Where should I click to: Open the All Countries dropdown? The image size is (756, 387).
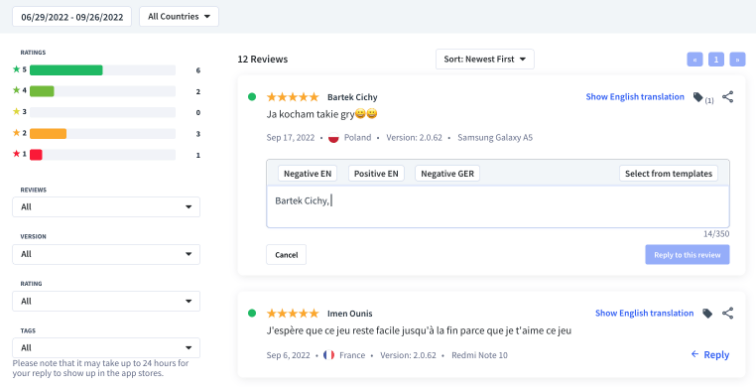pyautogui.click(x=179, y=16)
